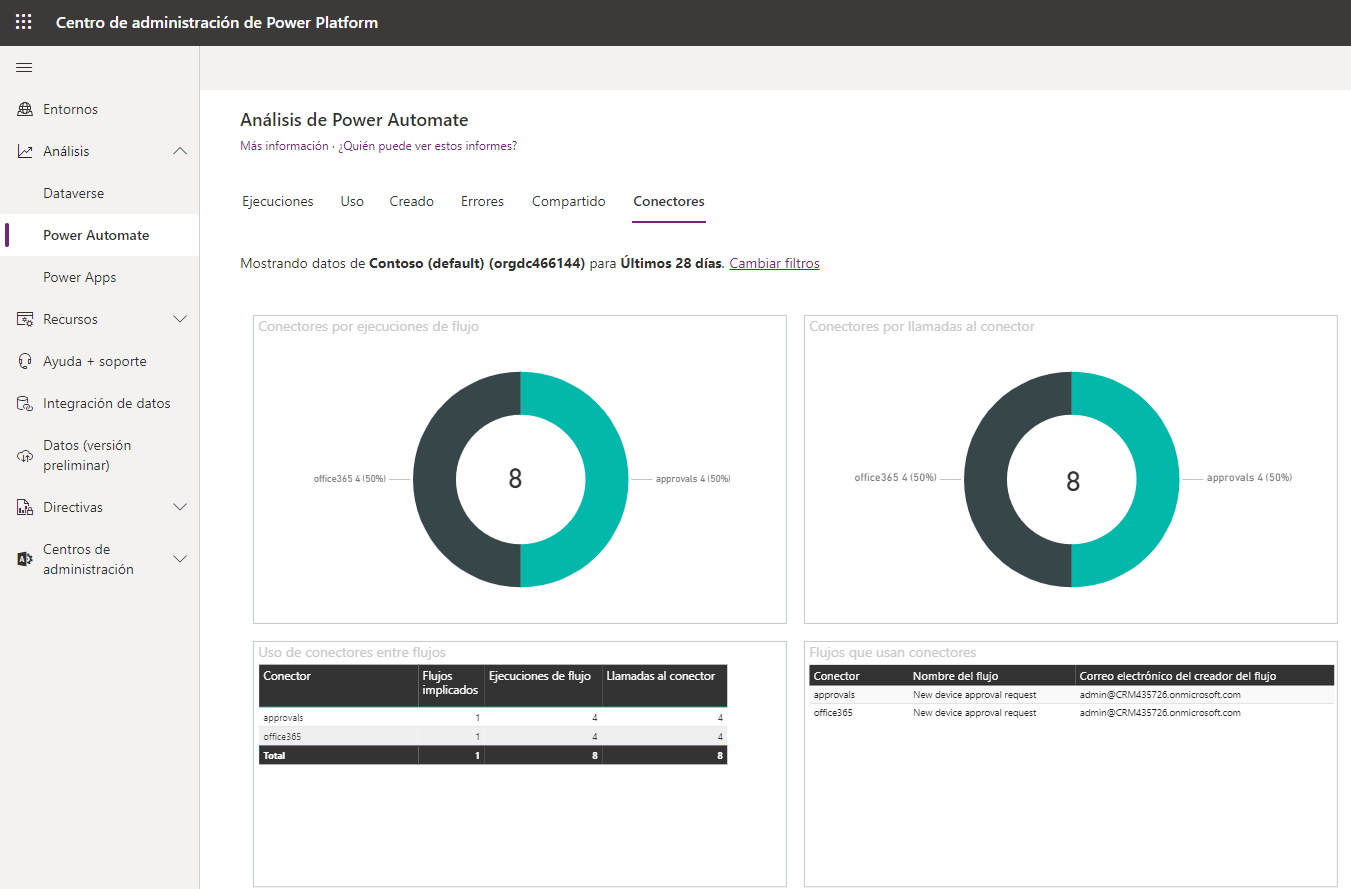
Task: Collapse the navigation hamburger menu
Action: coord(24,68)
